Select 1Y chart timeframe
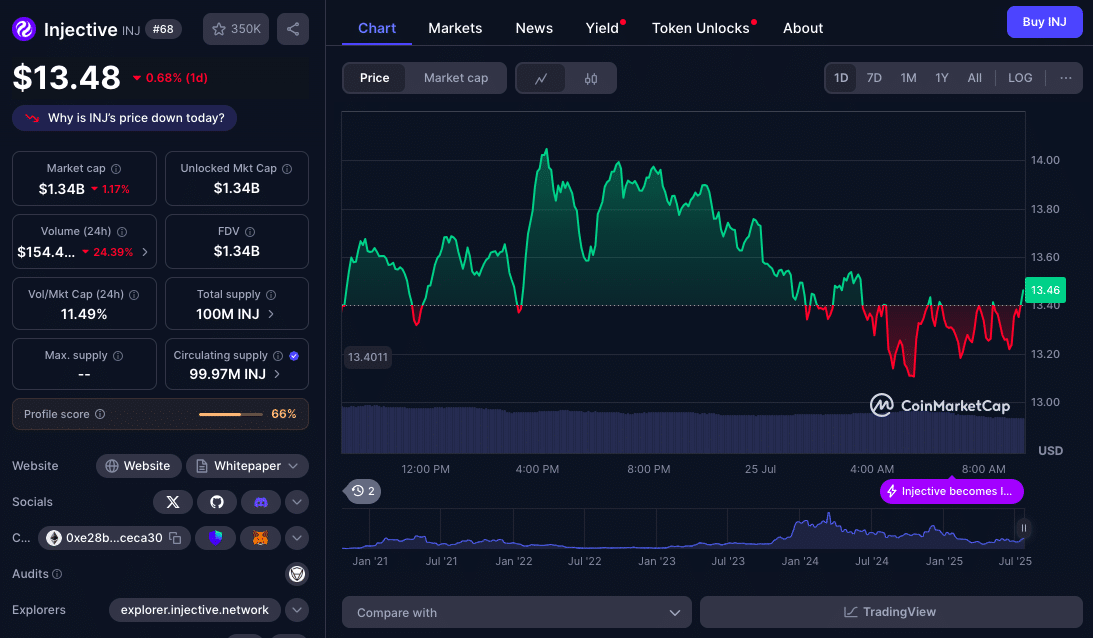 [942, 78]
